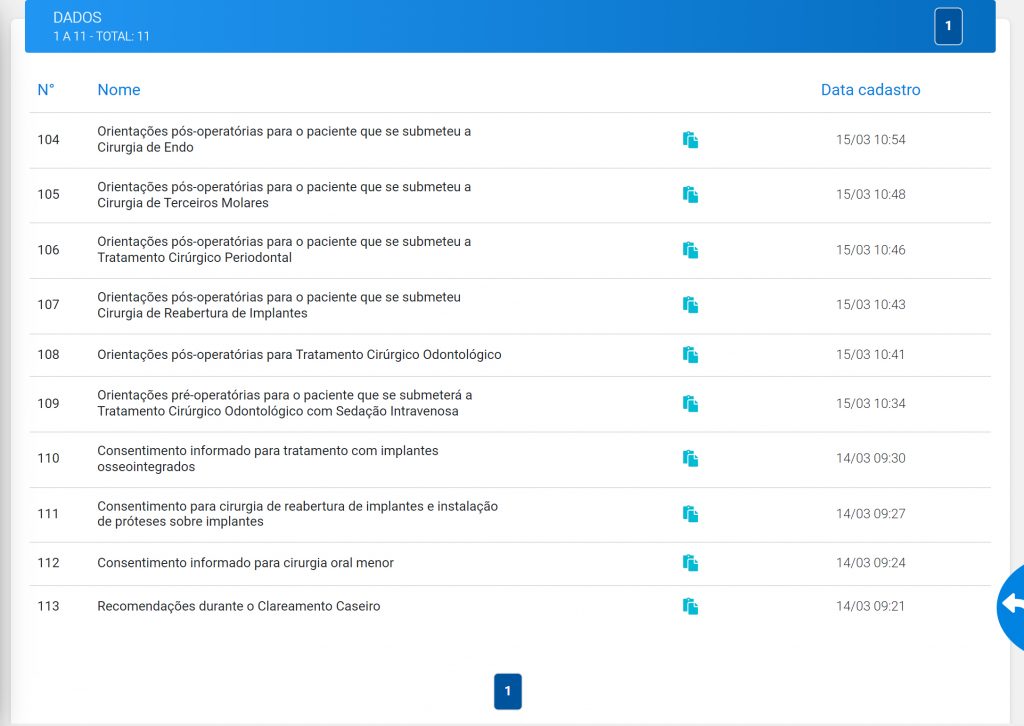Click copy icon for row 110 implantes osseointegrados

point(690,458)
